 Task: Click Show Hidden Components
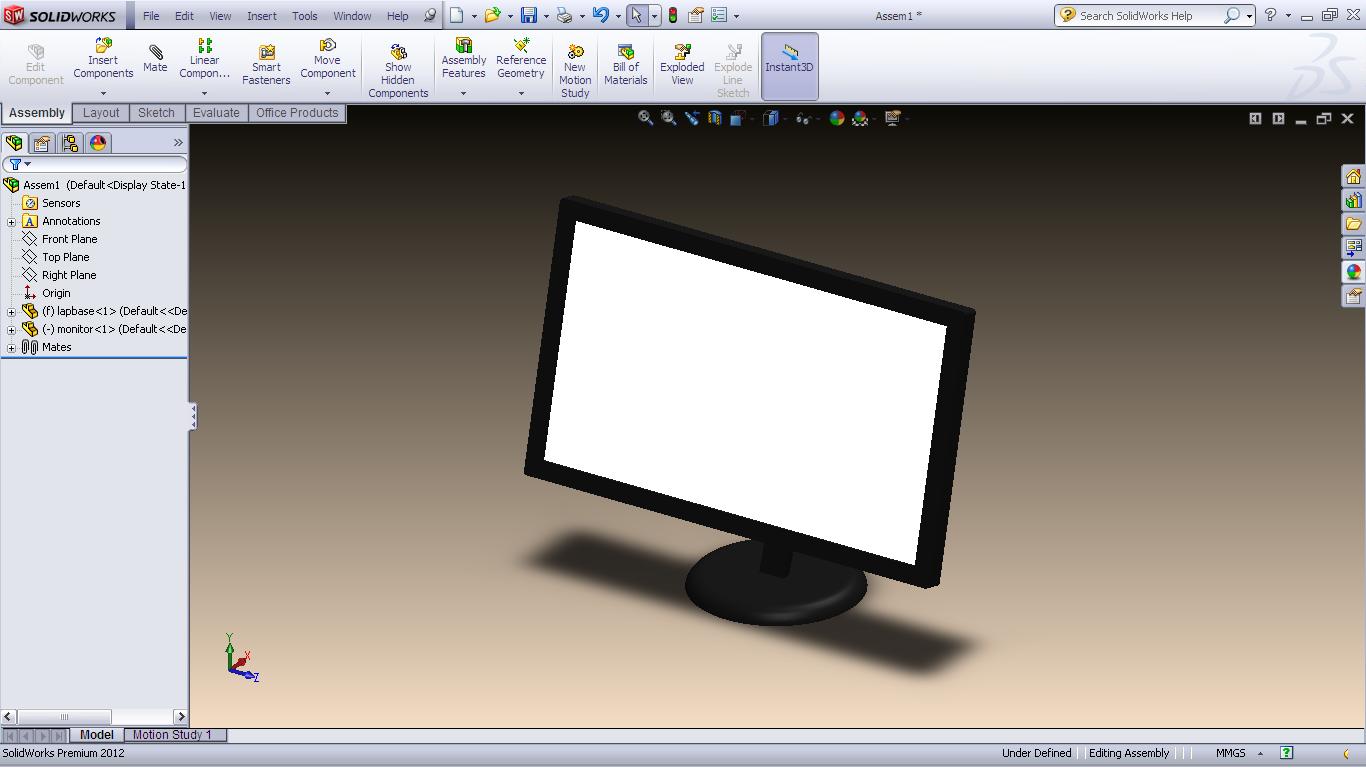coord(398,69)
